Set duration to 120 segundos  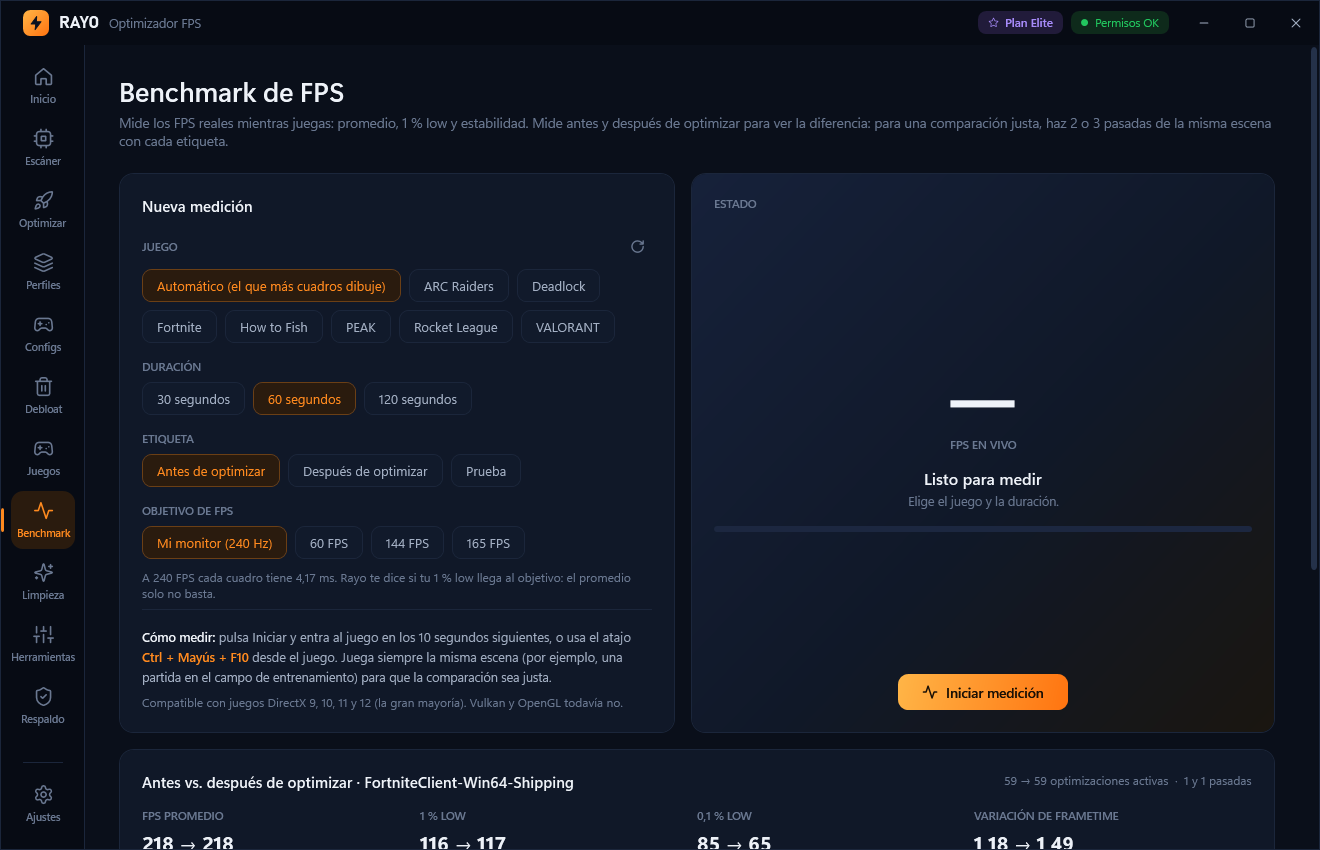[418, 399]
